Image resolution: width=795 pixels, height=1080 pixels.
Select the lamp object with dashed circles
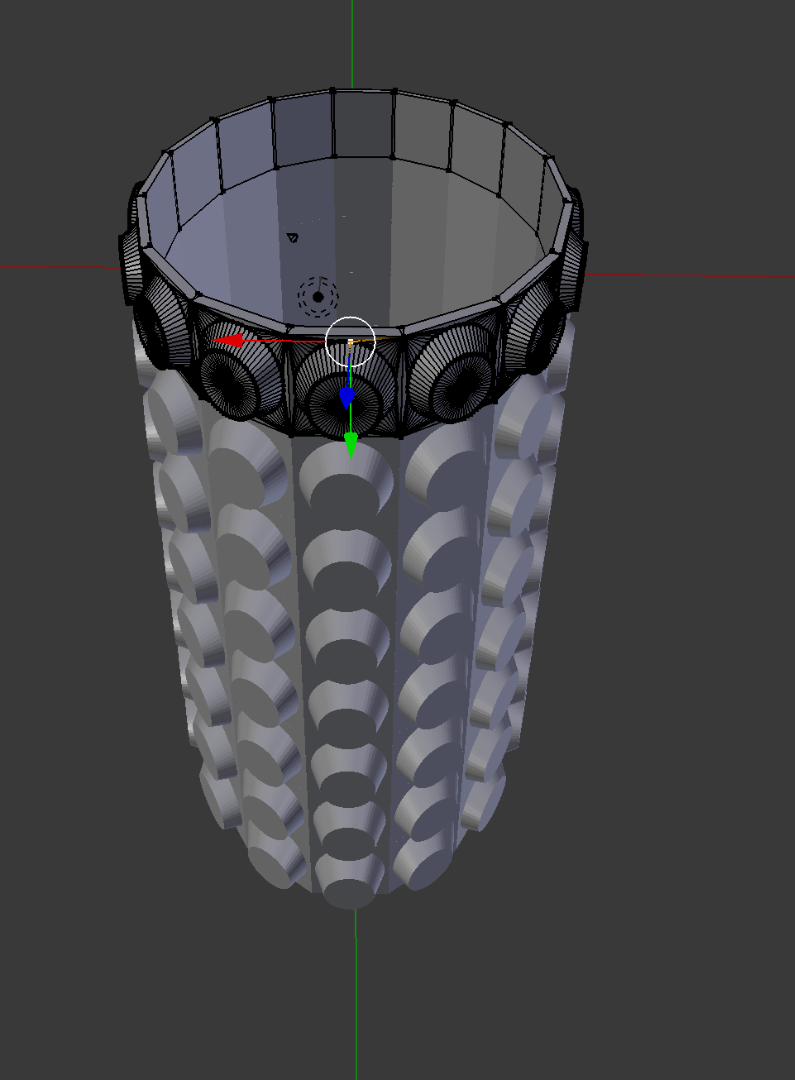(318, 297)
